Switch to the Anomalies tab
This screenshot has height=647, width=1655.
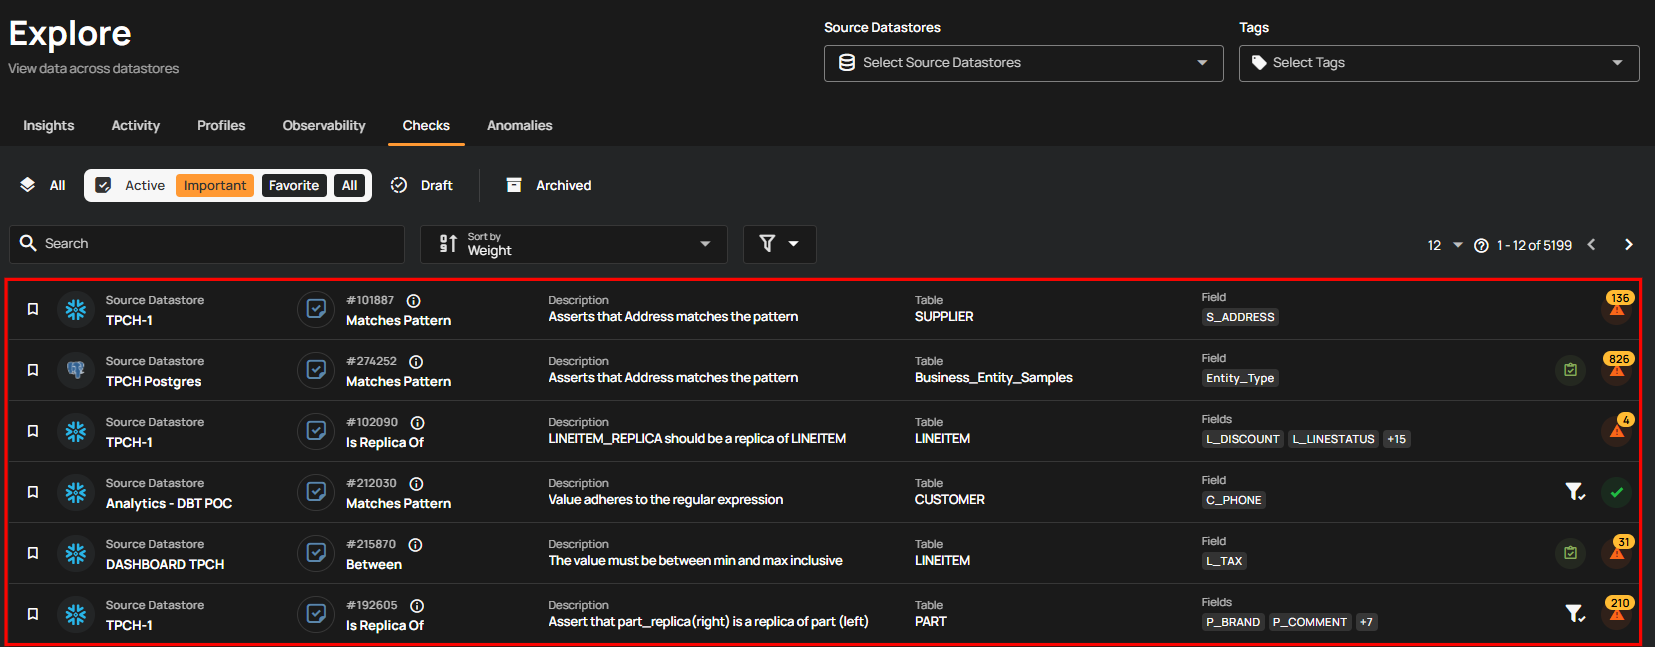point(519,126)
